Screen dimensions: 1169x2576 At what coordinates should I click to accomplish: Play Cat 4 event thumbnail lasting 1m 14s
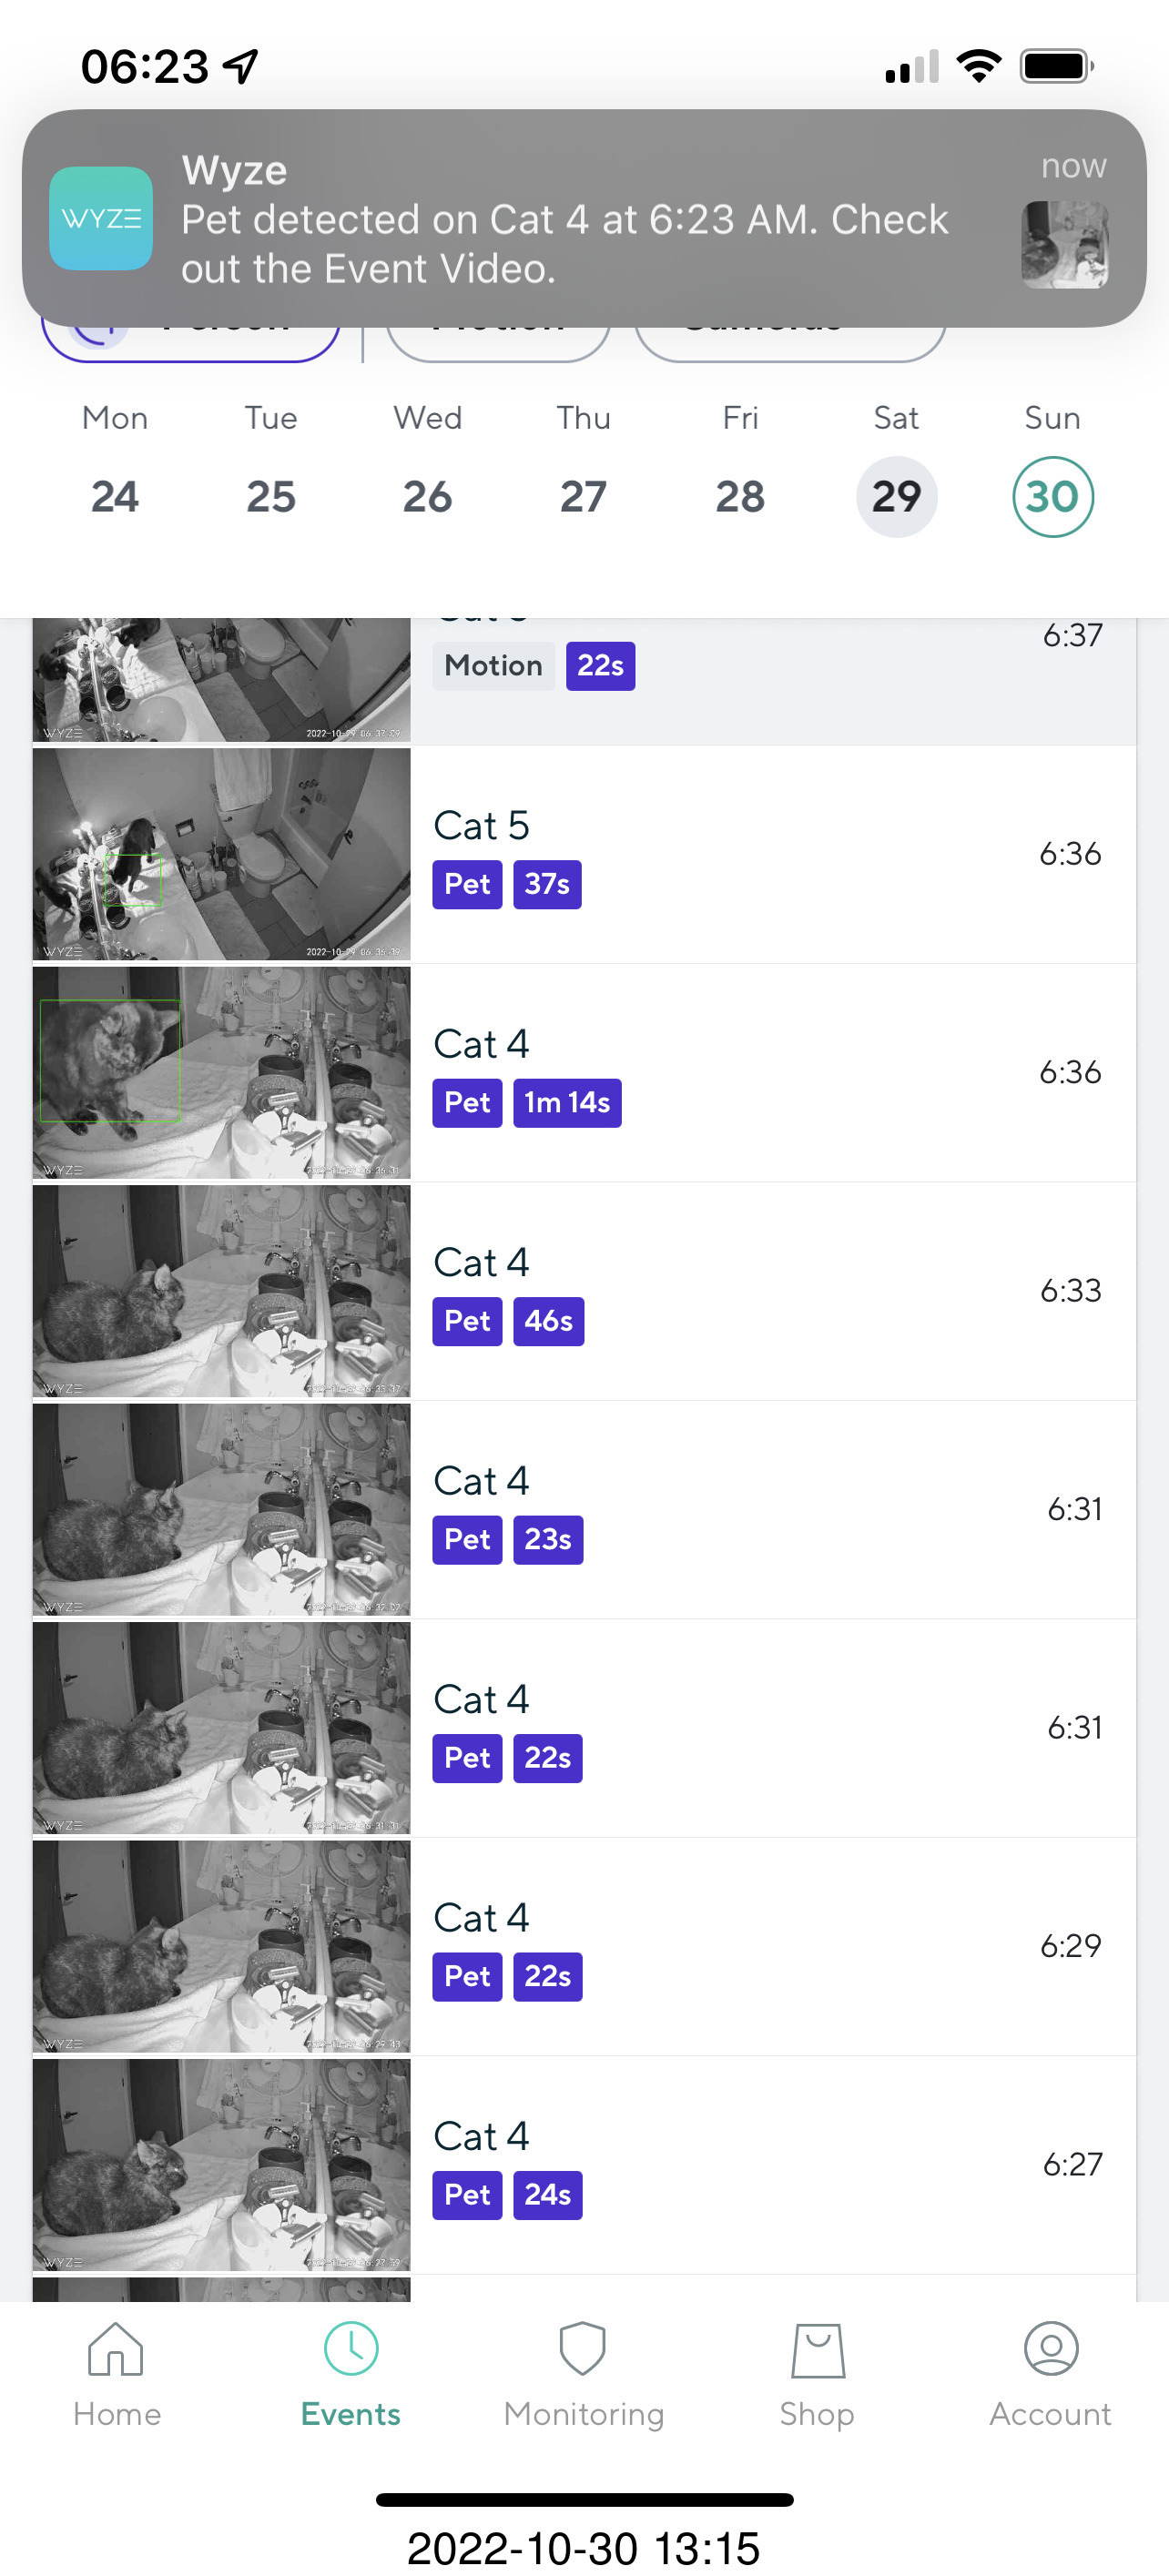tap(221, 1072)
